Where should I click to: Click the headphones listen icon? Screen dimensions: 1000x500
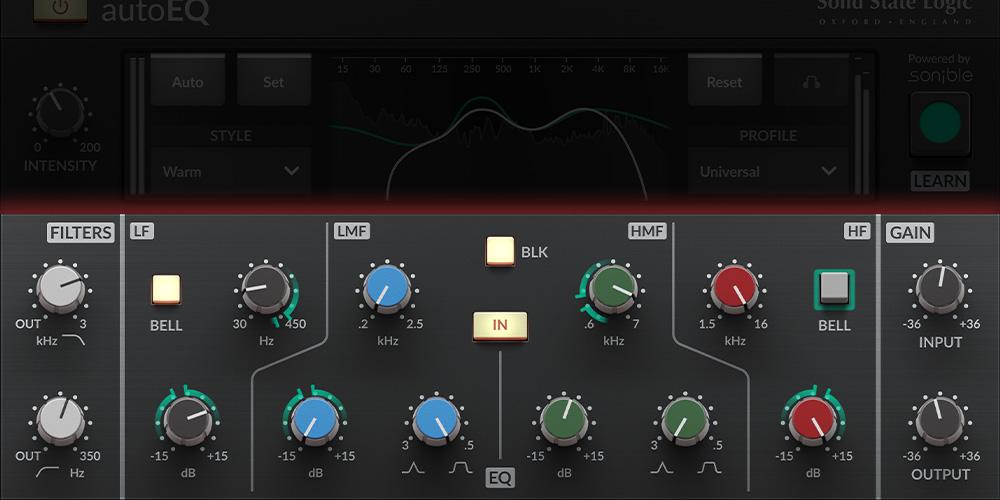point(811,82)
